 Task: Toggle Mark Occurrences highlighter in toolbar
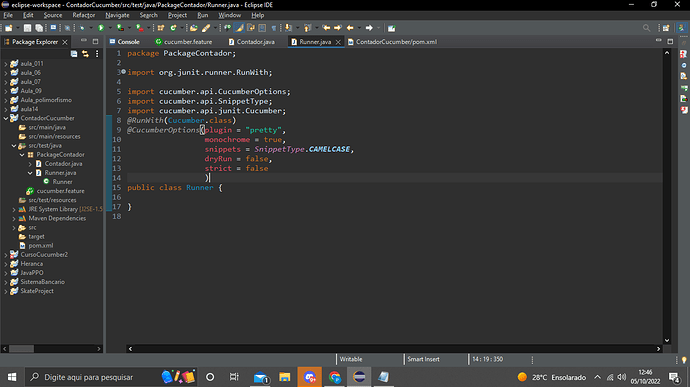[239, 28]
